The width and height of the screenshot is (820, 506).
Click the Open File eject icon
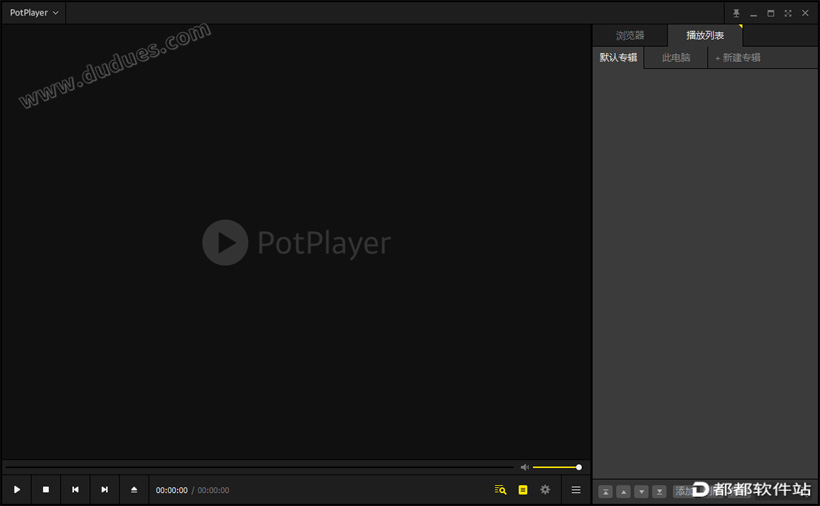pyautogui.click(x=134, y=490)
